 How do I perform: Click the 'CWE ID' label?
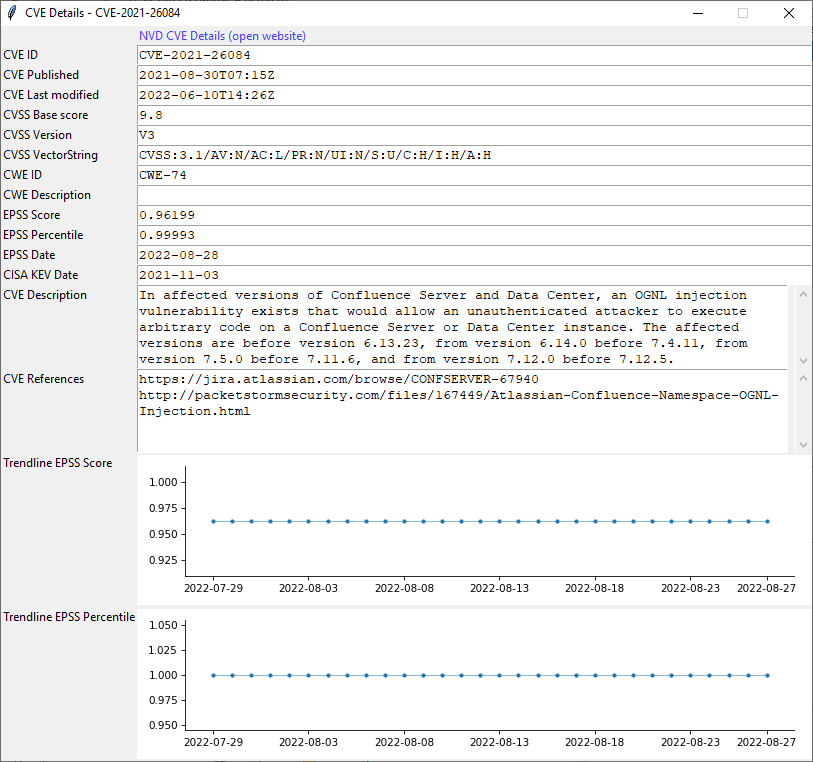pyautogui.click(x=22, y=175)
